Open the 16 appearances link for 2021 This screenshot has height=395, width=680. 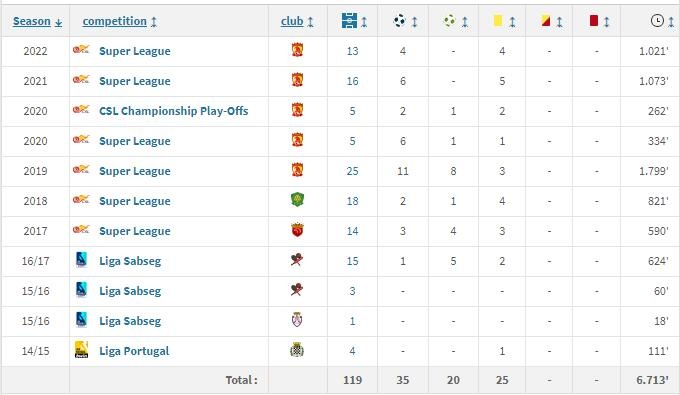352,81
